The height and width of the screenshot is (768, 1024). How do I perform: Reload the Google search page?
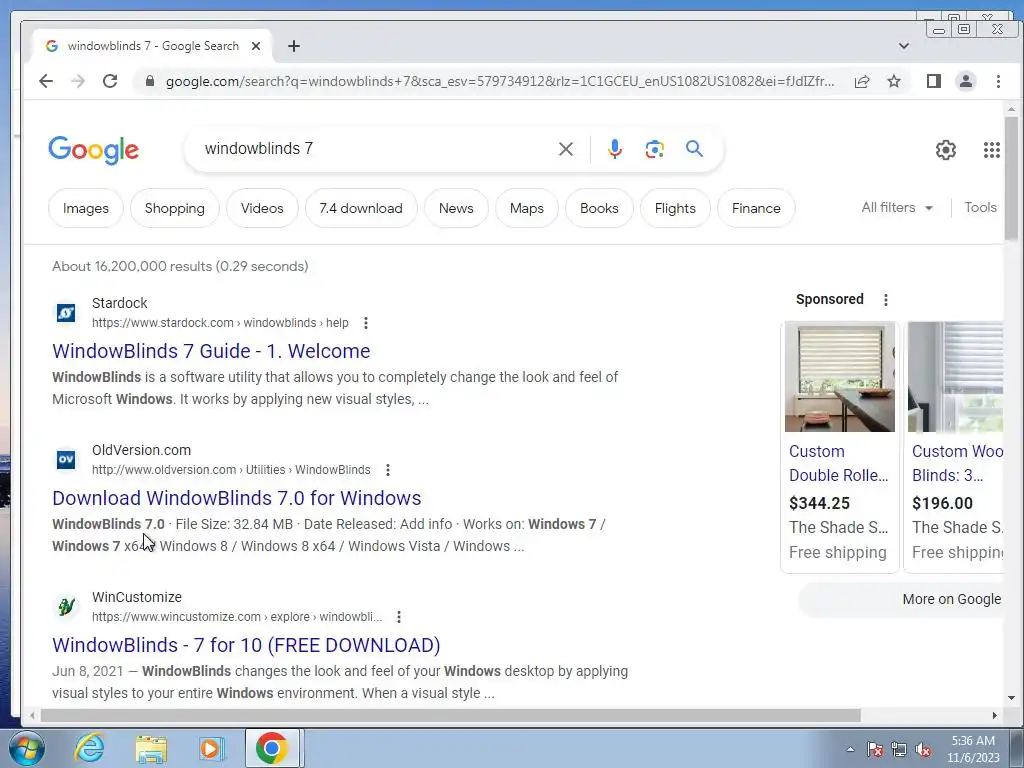(x=110, y=81)
